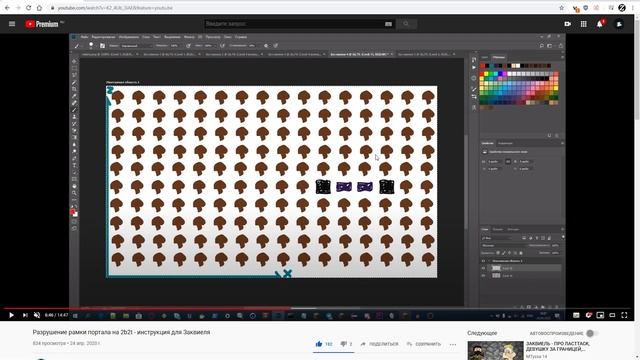Image resolution: width=640 pixels, height=360 pixels.
Task: Click the YouTube search input field
Action: [294, 24]
